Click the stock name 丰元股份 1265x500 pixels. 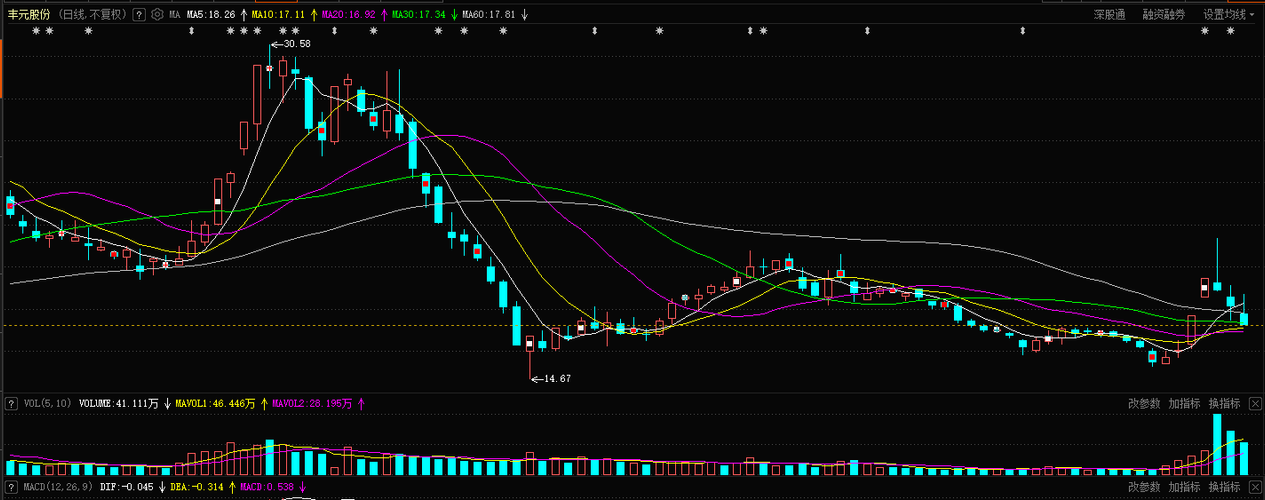click(29, 15)
